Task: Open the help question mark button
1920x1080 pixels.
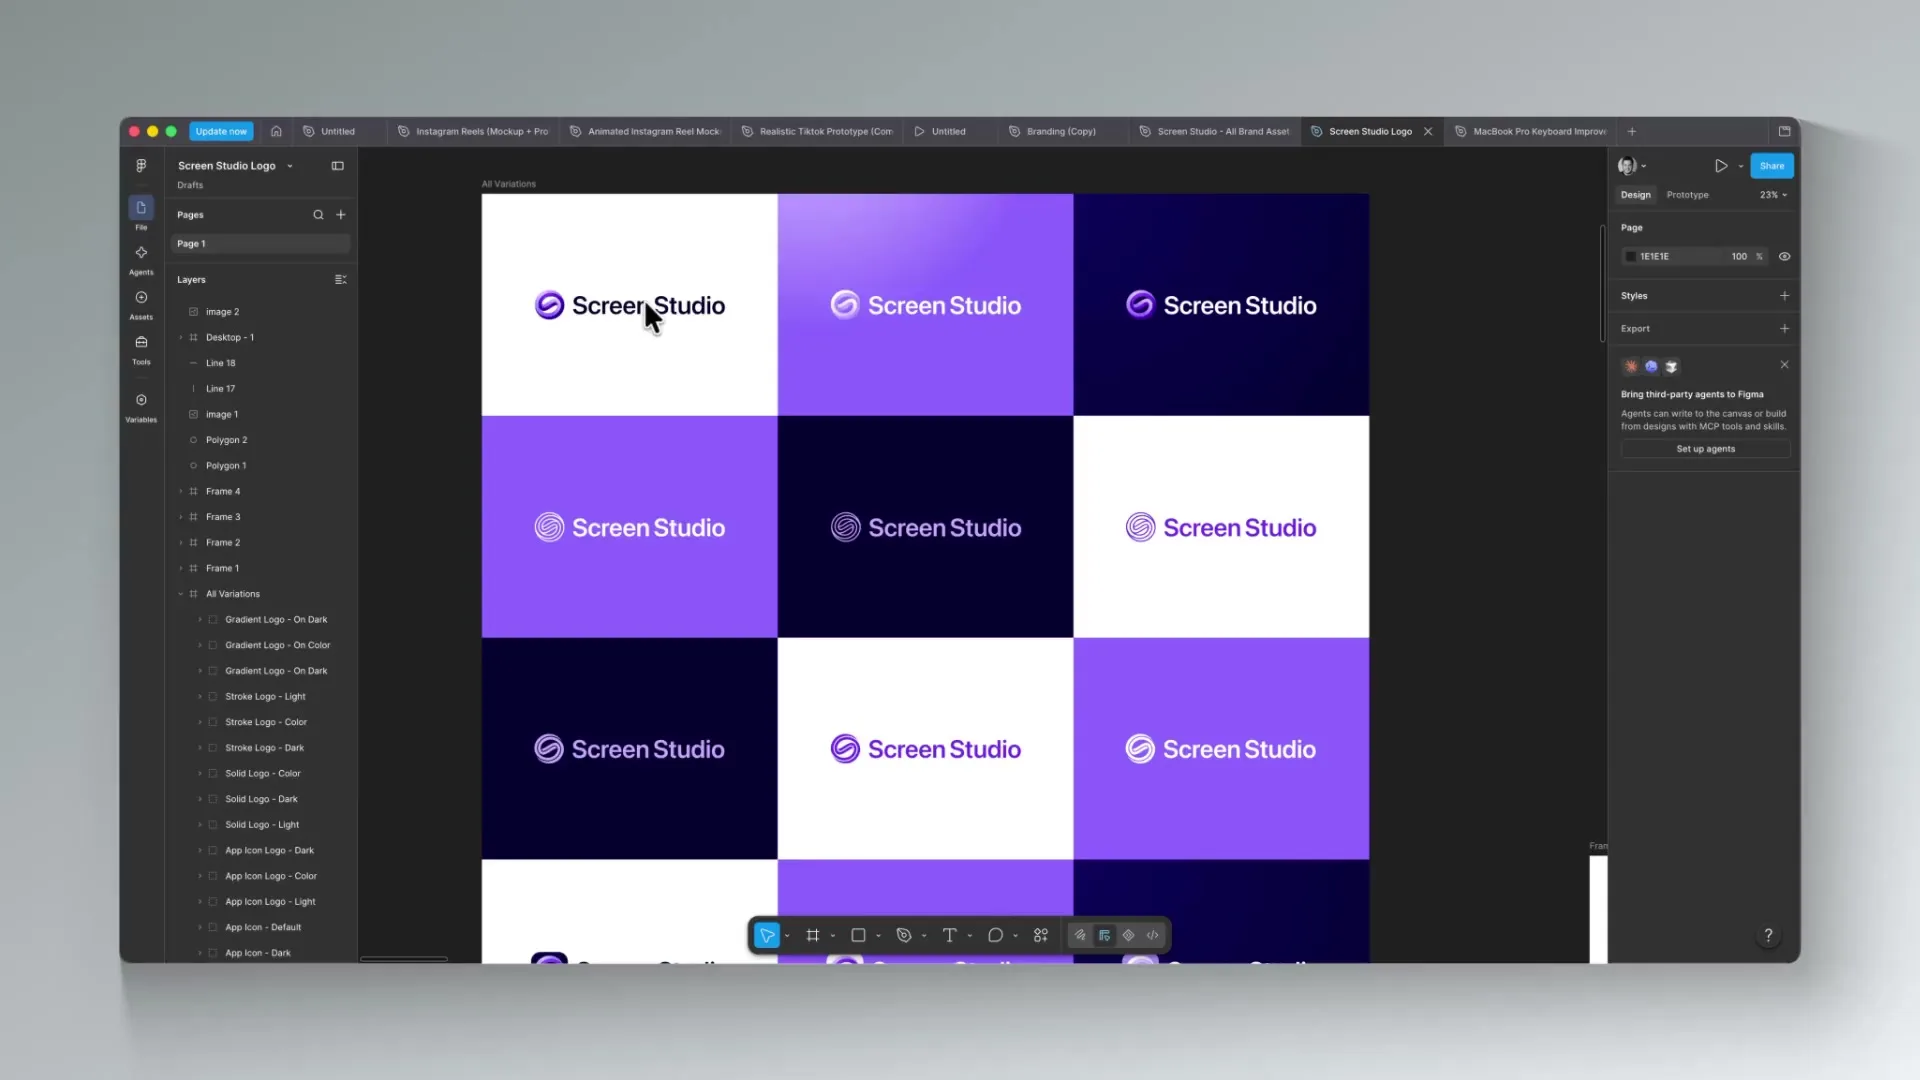Action: pos(1768,935)
